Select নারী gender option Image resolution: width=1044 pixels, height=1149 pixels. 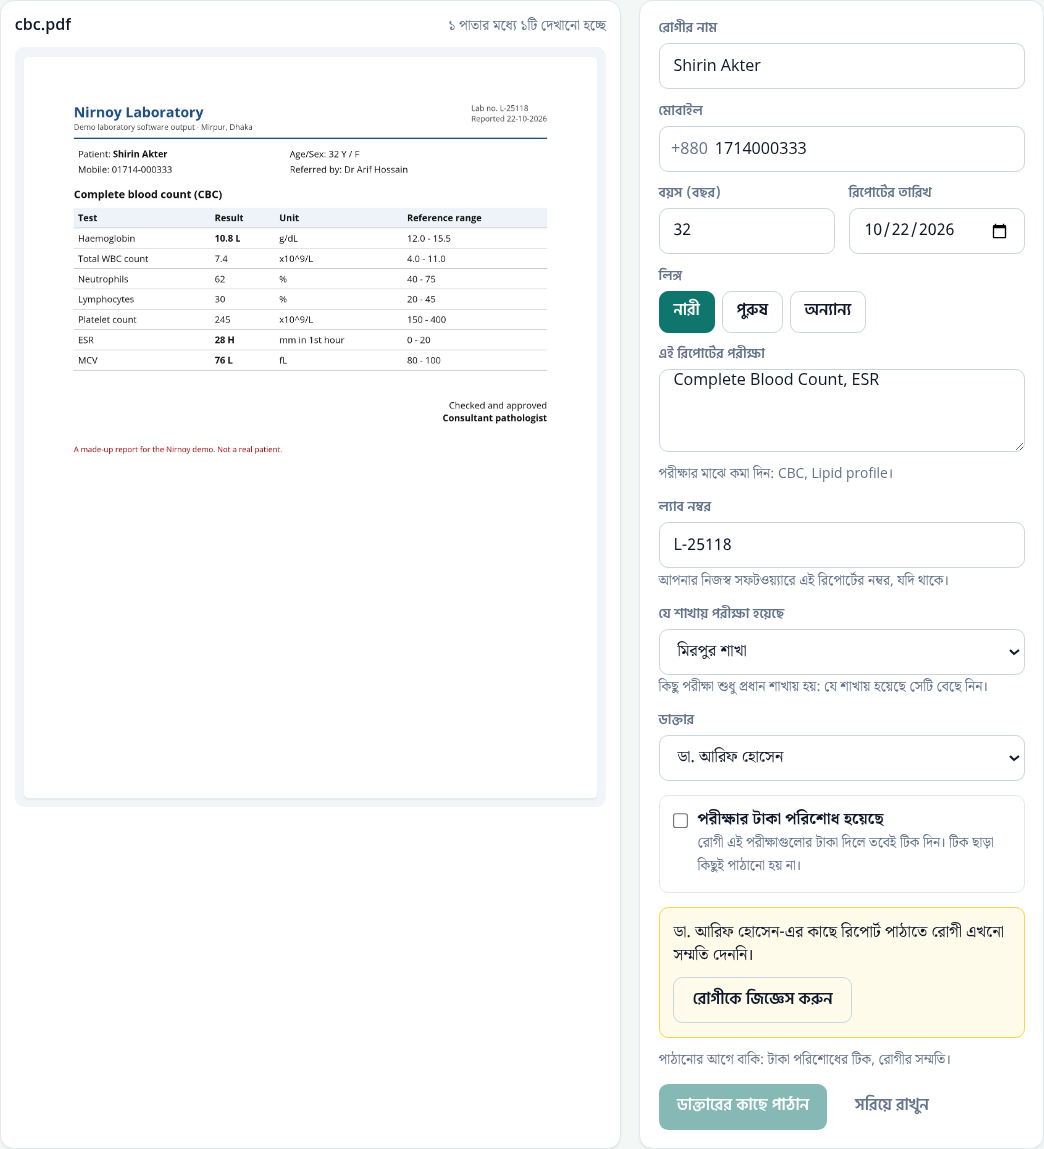(686, 311)
